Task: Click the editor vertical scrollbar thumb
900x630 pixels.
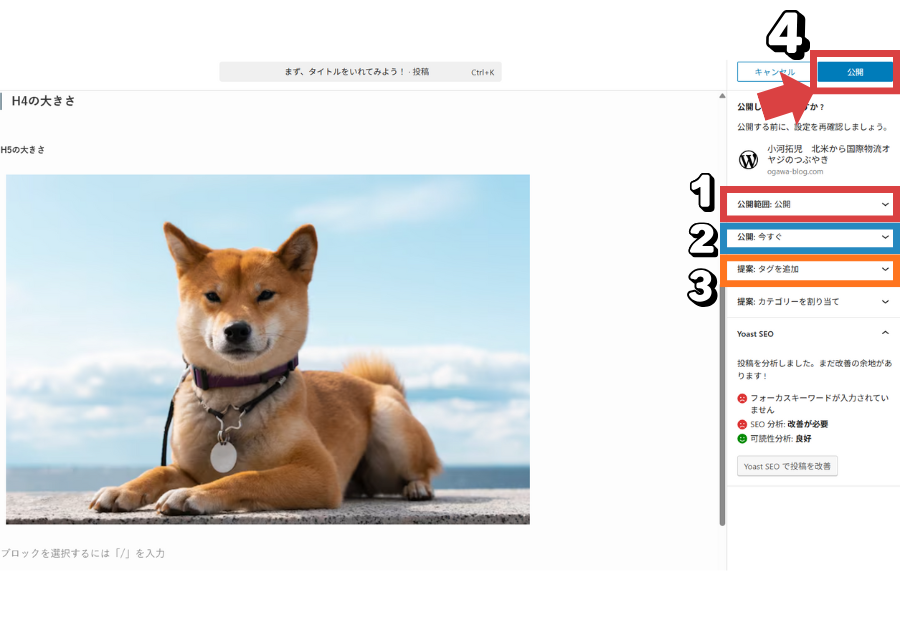Action: pyautogui.click(x=722, y=300)
